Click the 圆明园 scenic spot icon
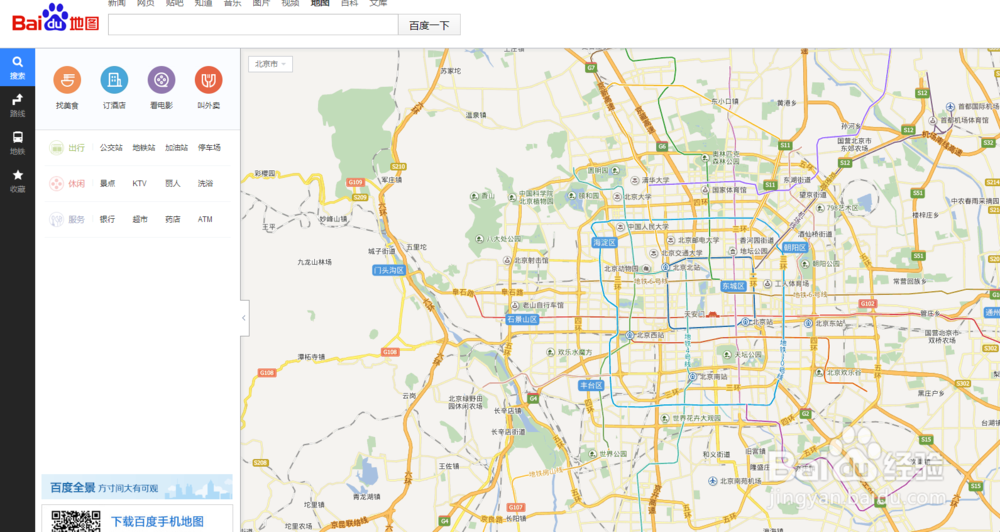 coord(616,171)
